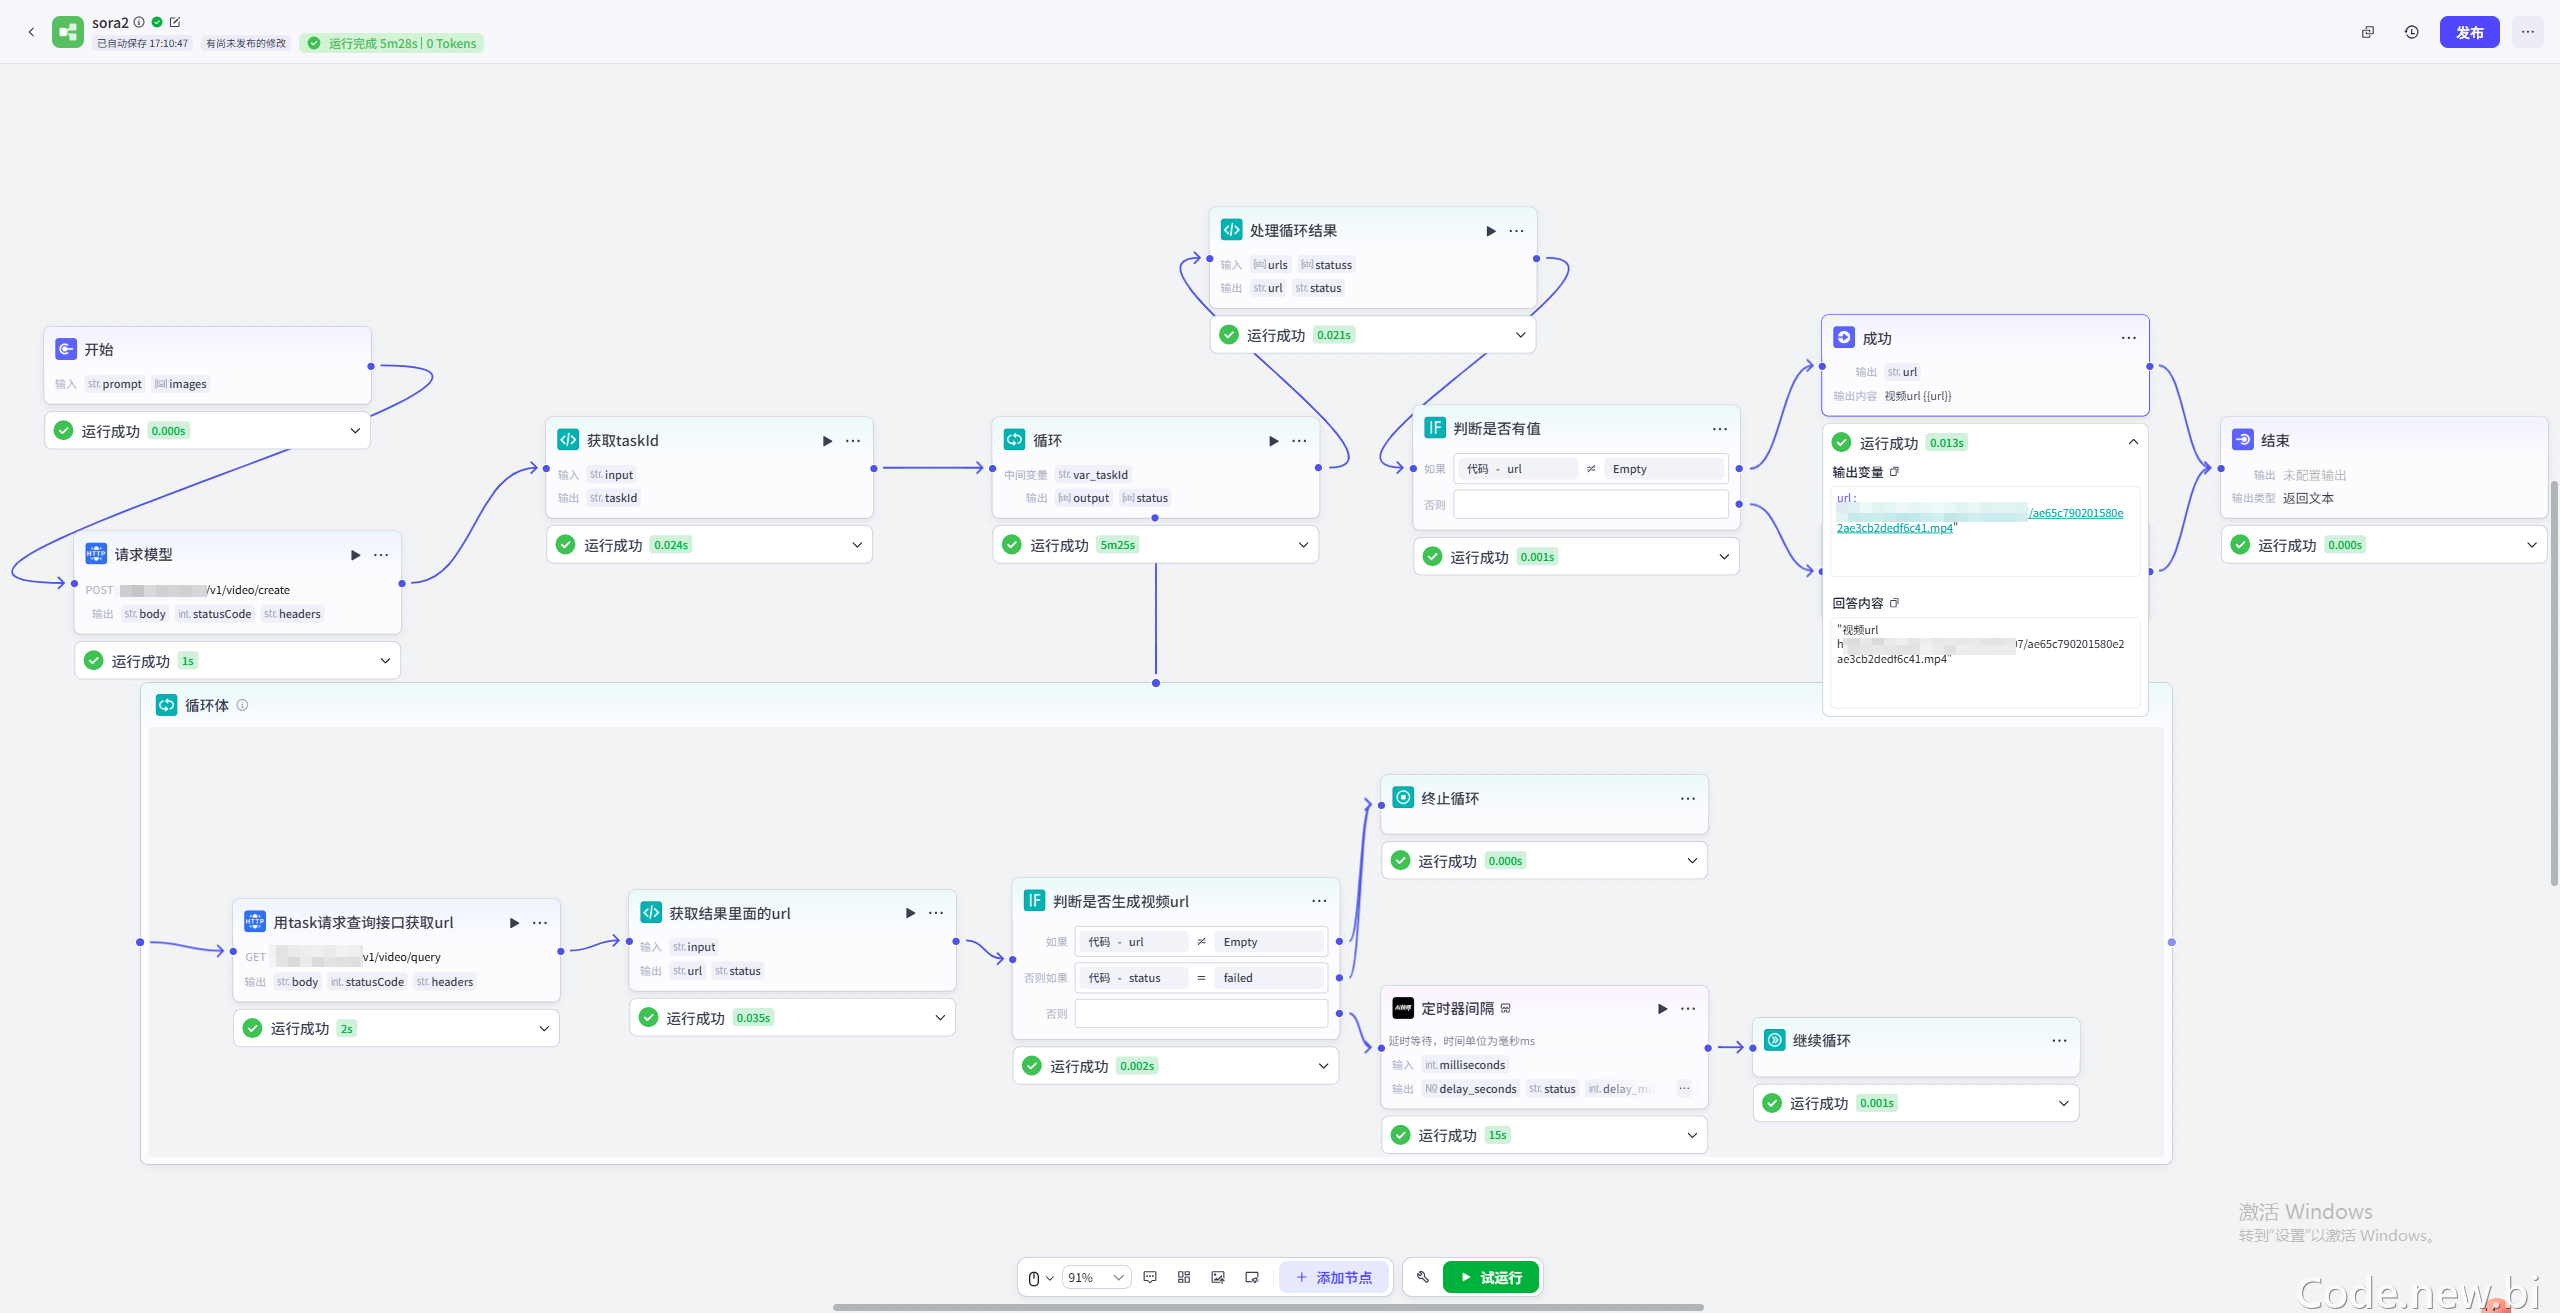Expand 定时器间隔 run result 15s
Viewport: 2560px width, 1313px height.
(1692, 1135)
